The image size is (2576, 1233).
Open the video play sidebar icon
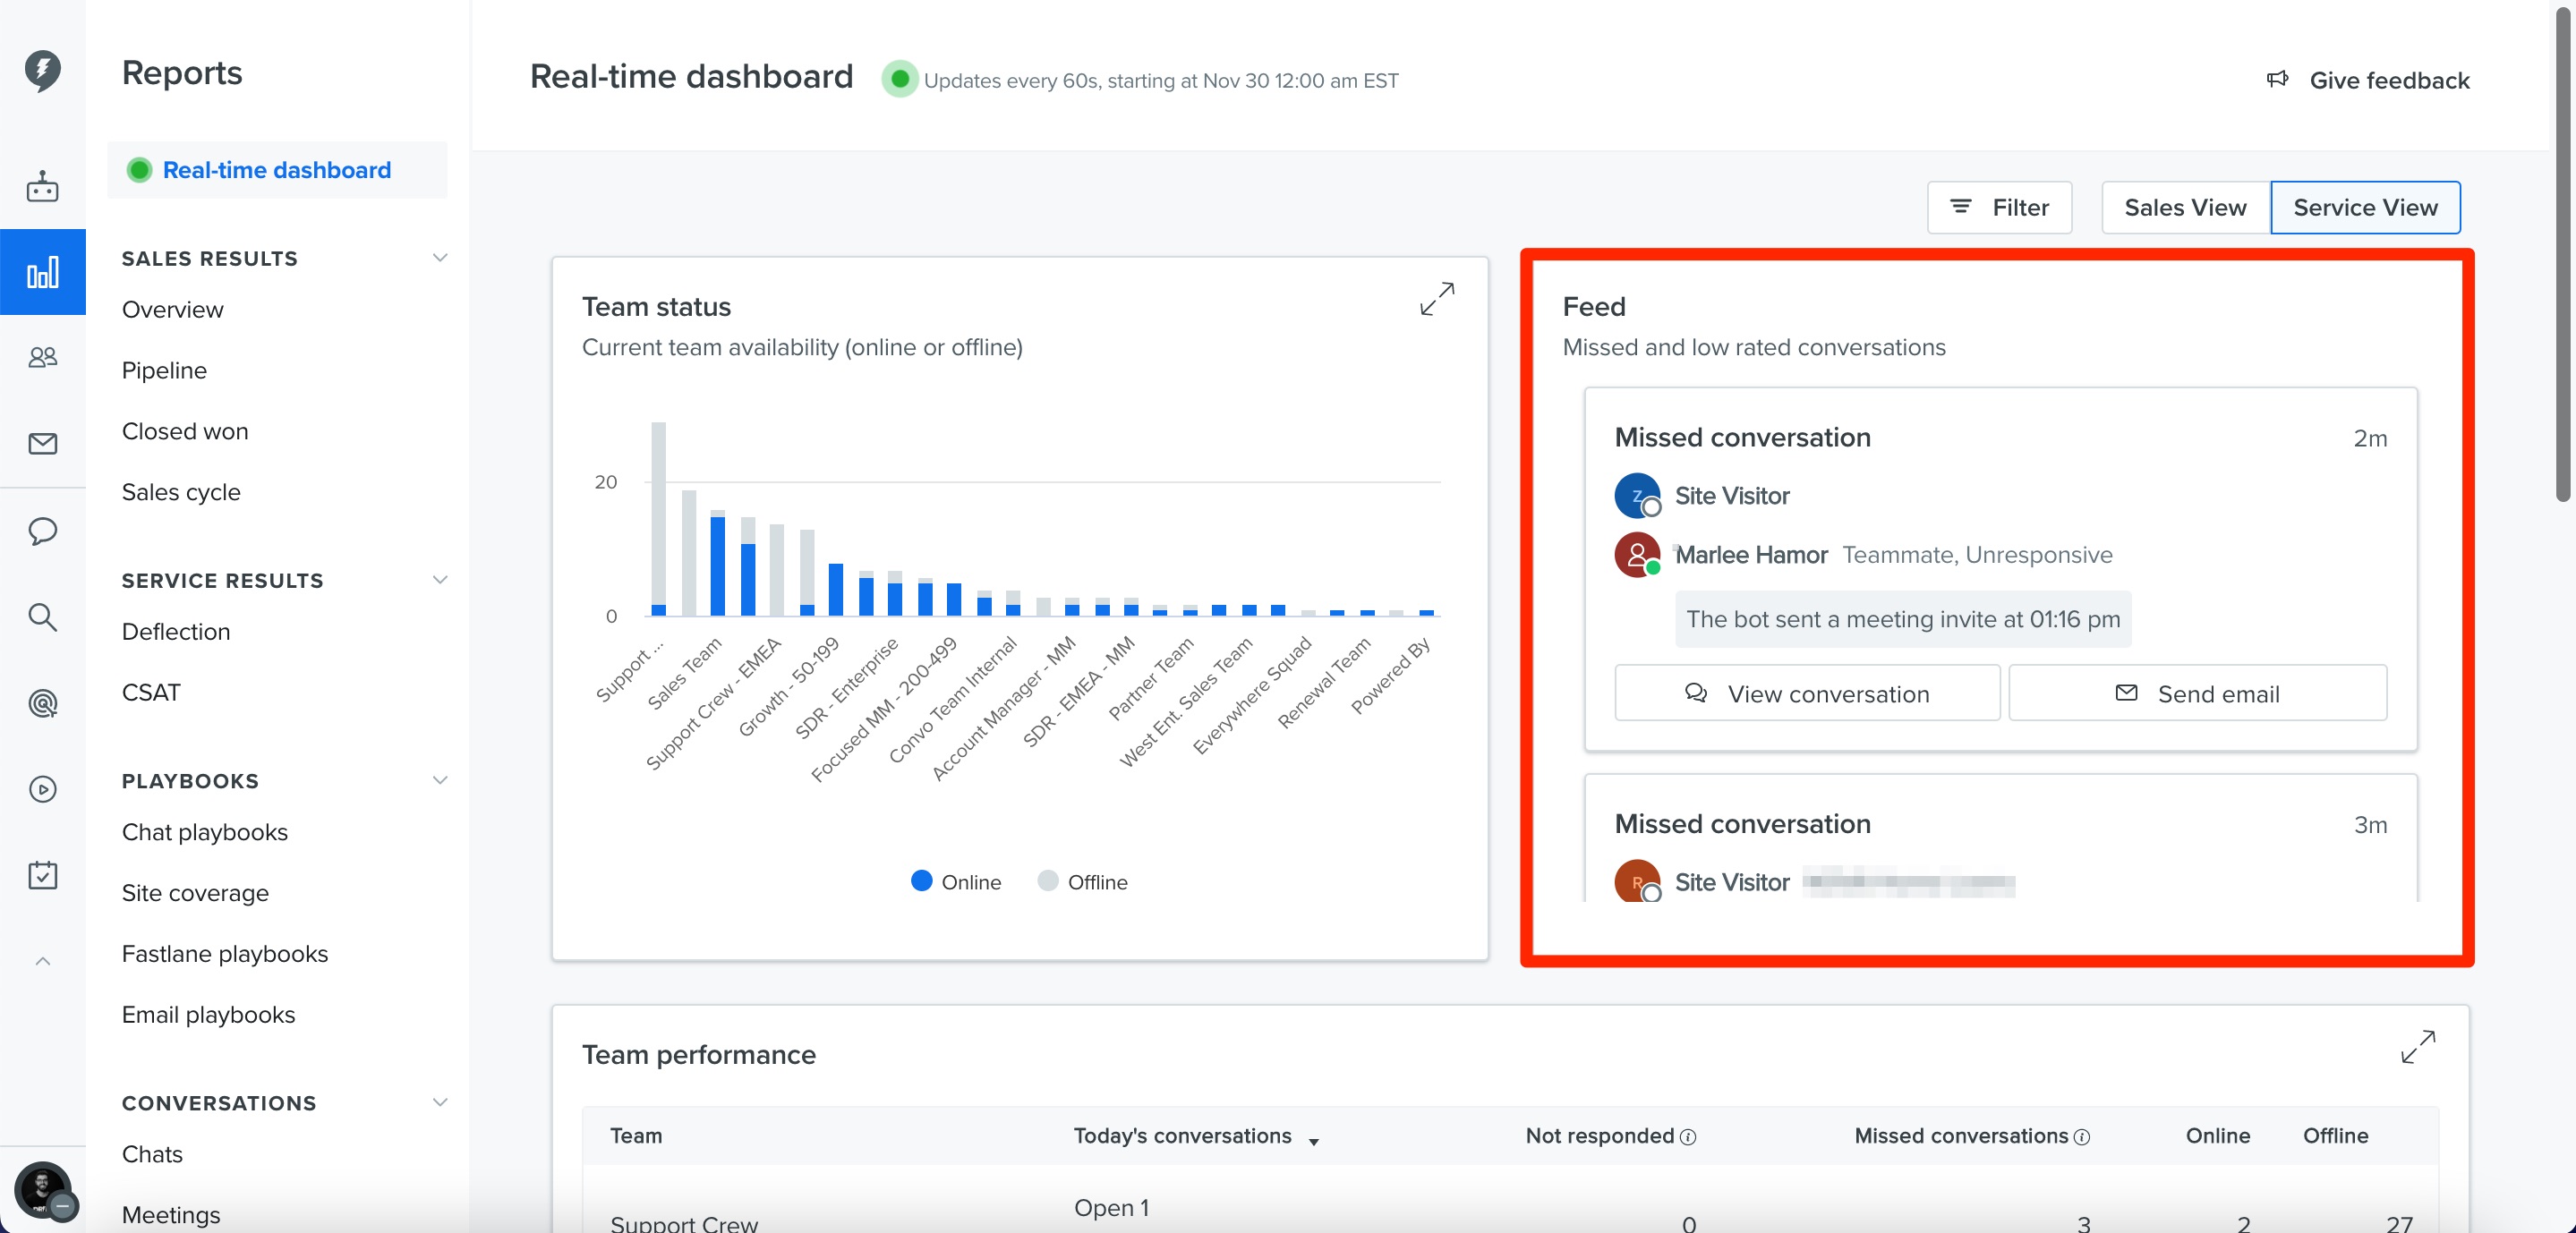coord(42,789)
